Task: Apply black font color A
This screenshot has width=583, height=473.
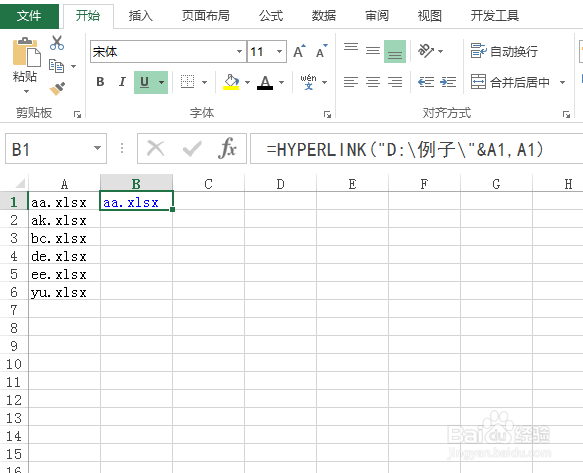Action: 265,82
